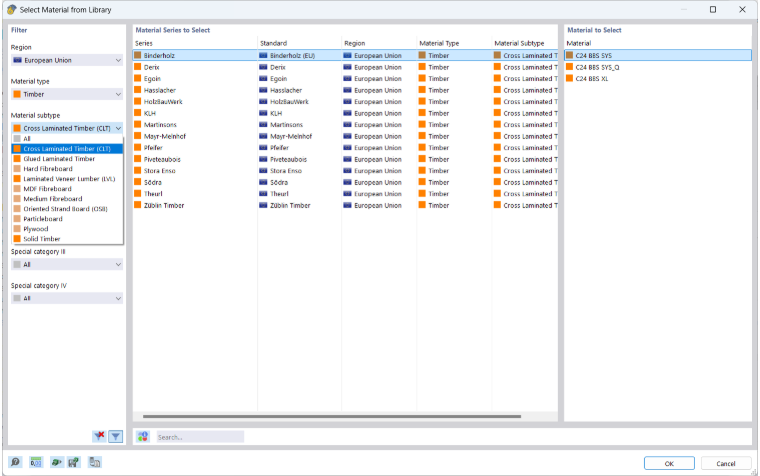The height and width of the screenshot is (476, 760).
Task: Pick Medium Fibreboard from the list
Action: tap(67, 199)
